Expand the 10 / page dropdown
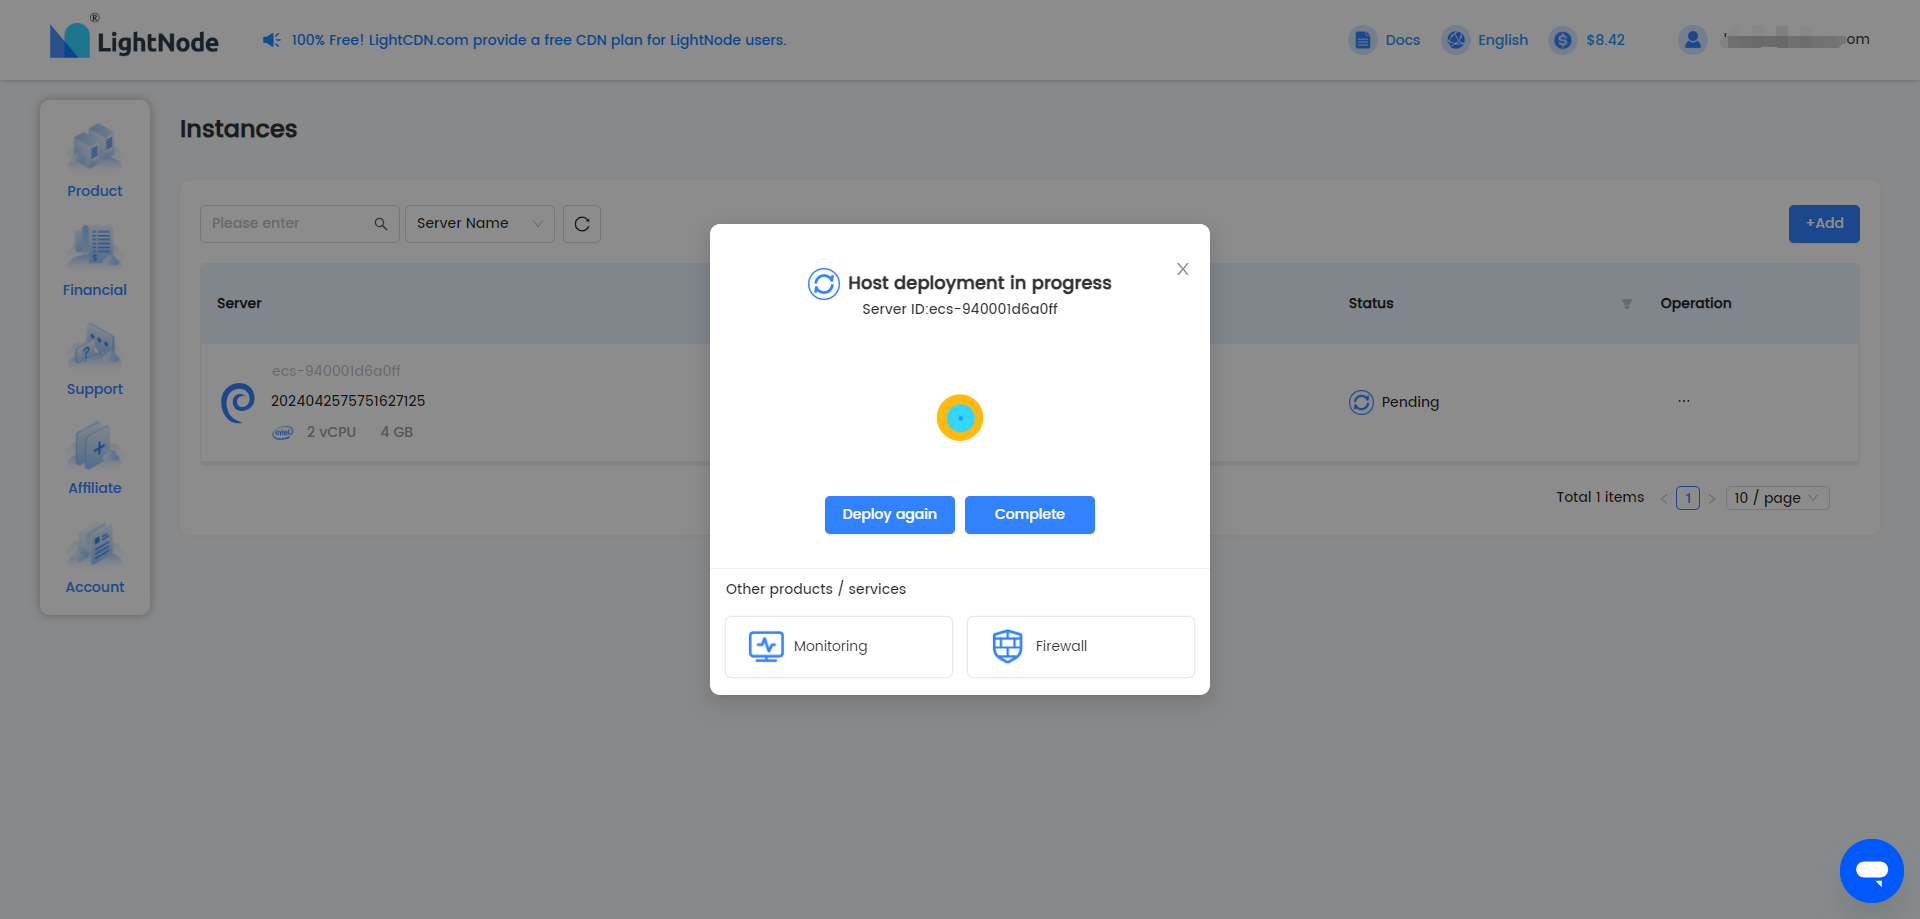 coord(1778,498)
